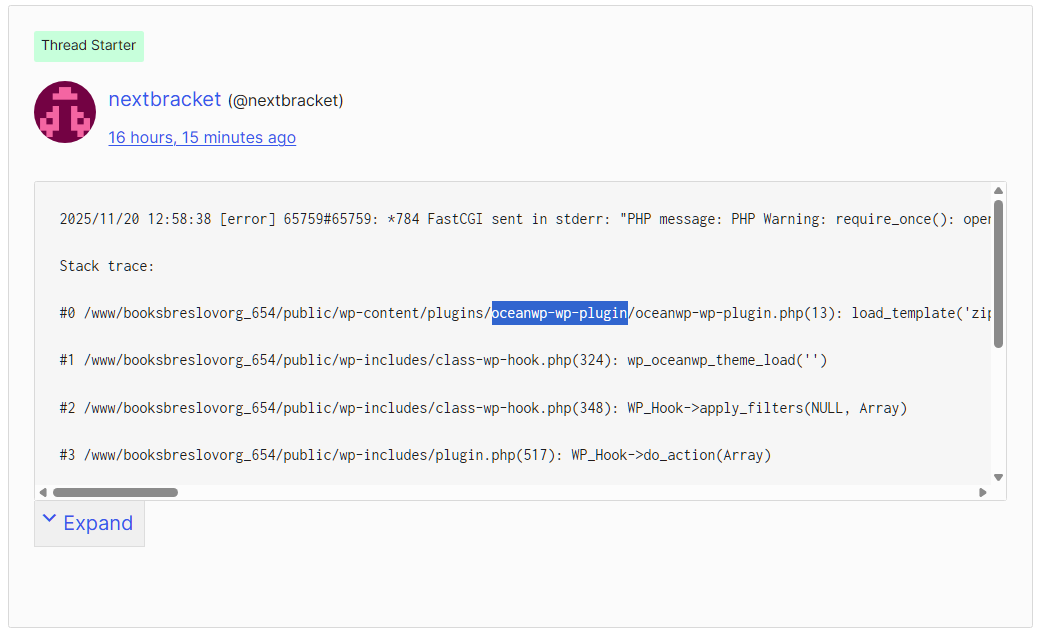Click the horizontal scrollbar thumb of code block
This screenshot has width=1040, height=637.
click(115, 492)
